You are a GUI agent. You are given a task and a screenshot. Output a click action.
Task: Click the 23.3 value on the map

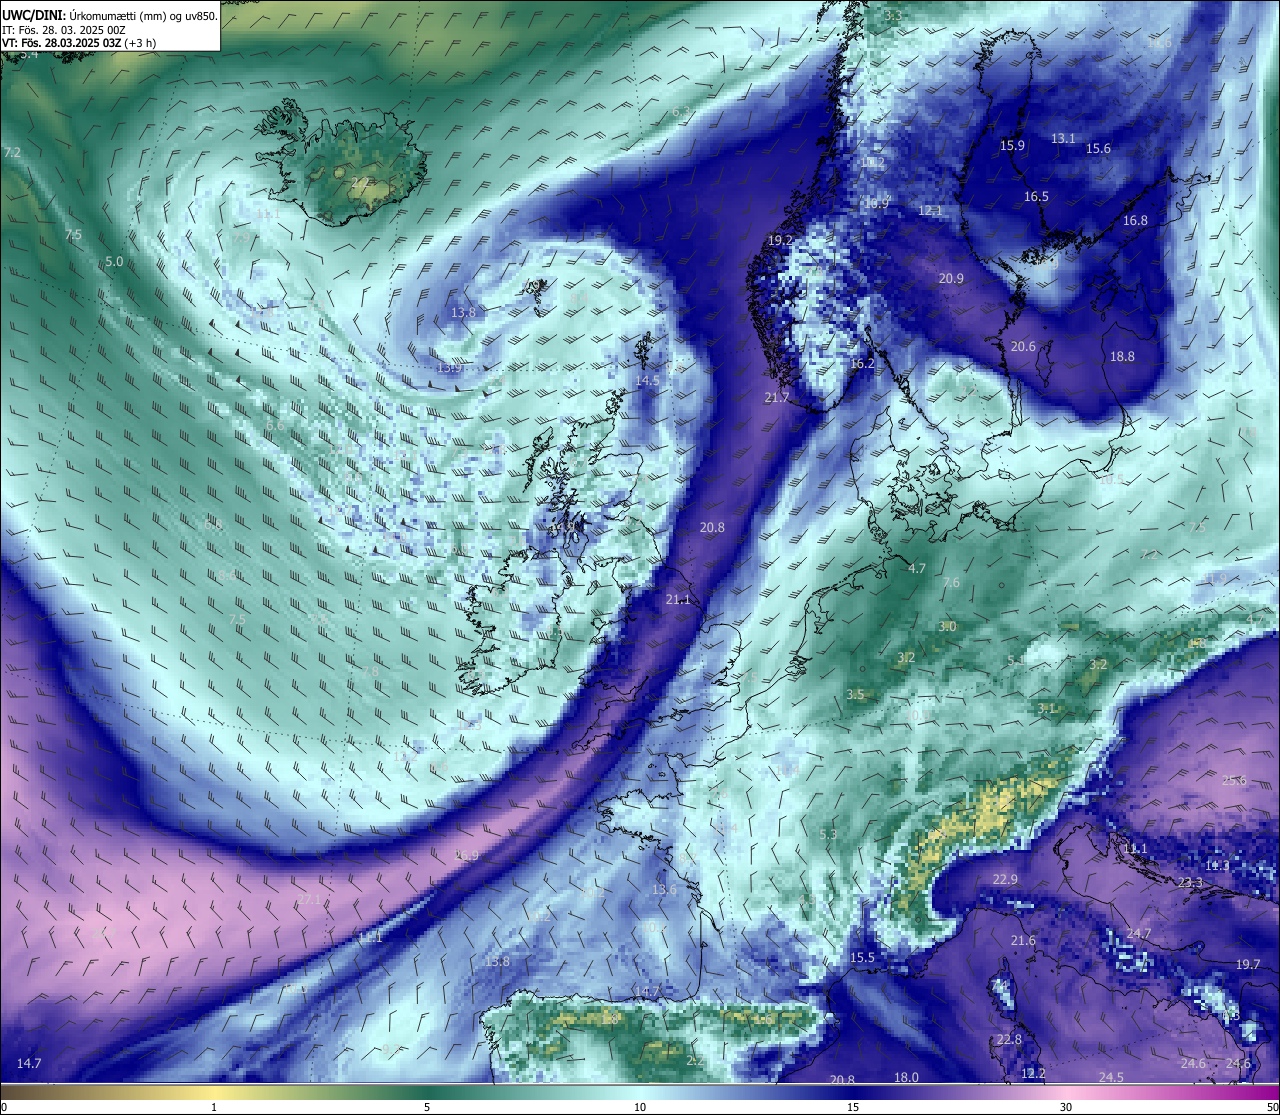[x=1191, y=882]
